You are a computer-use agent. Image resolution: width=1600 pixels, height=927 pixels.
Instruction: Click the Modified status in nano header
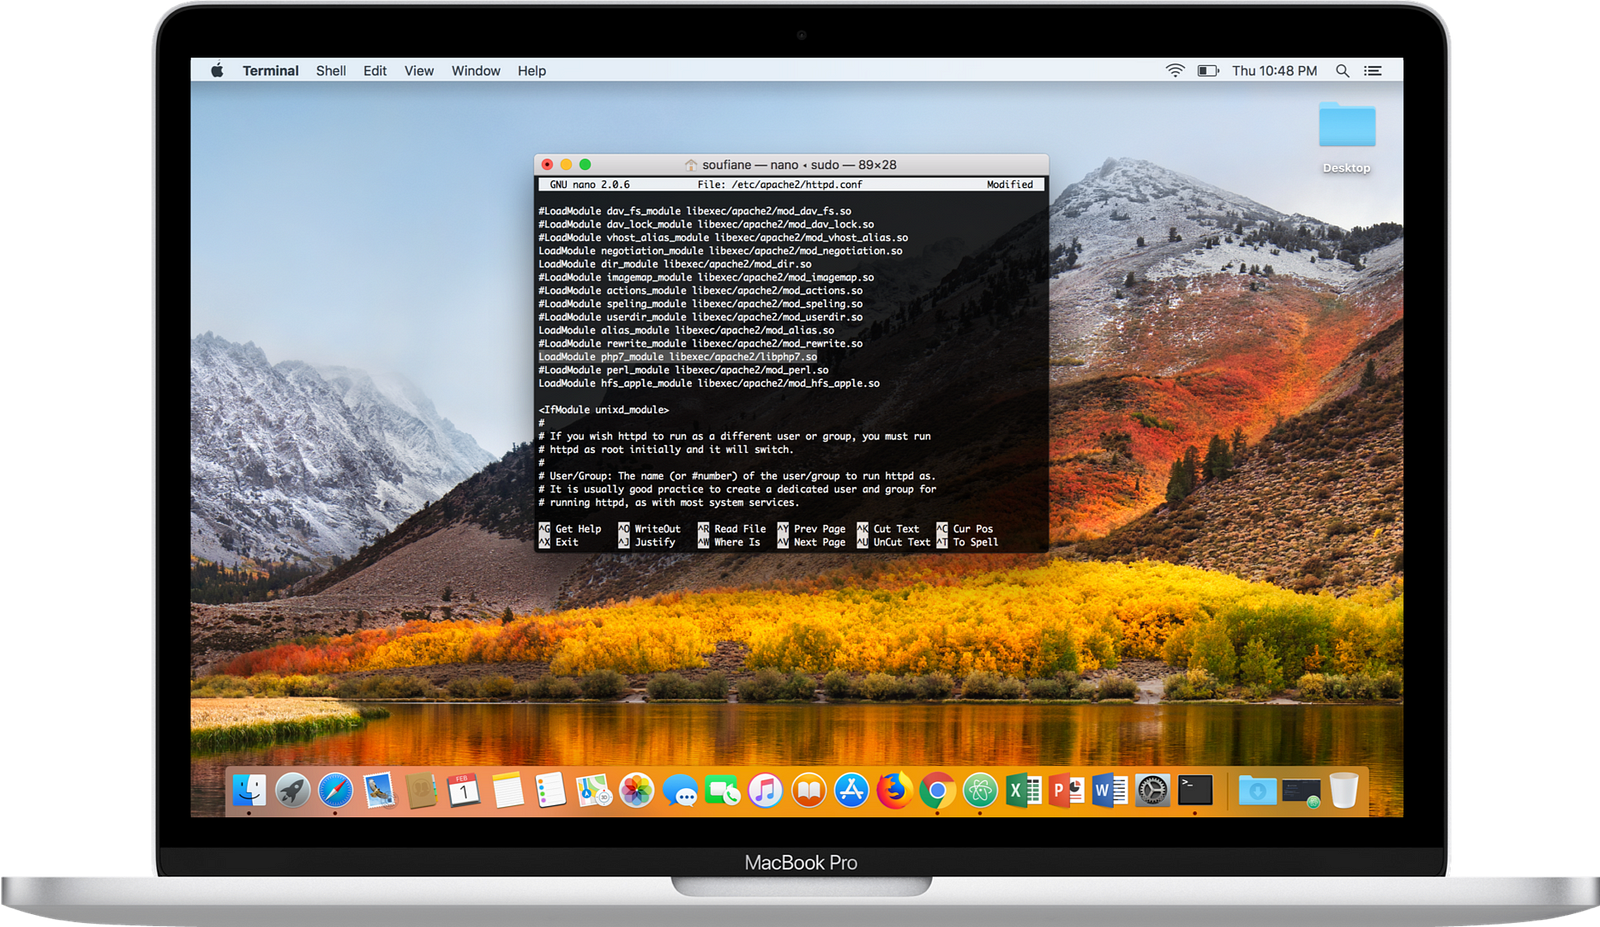pyautogui.click(x=1010, y=184)
